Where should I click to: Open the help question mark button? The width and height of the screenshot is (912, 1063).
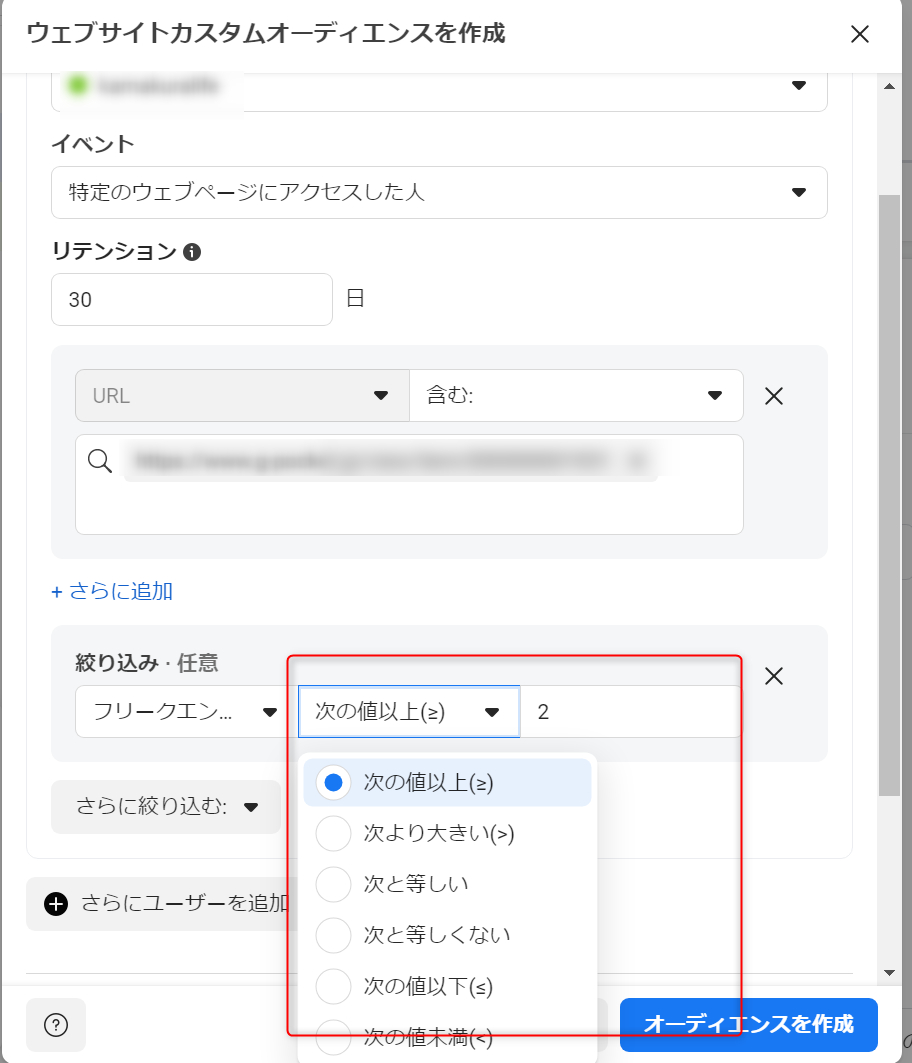57,1025
